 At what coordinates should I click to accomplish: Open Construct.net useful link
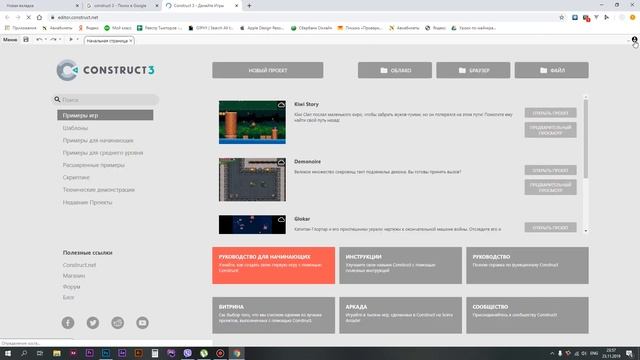79,265
